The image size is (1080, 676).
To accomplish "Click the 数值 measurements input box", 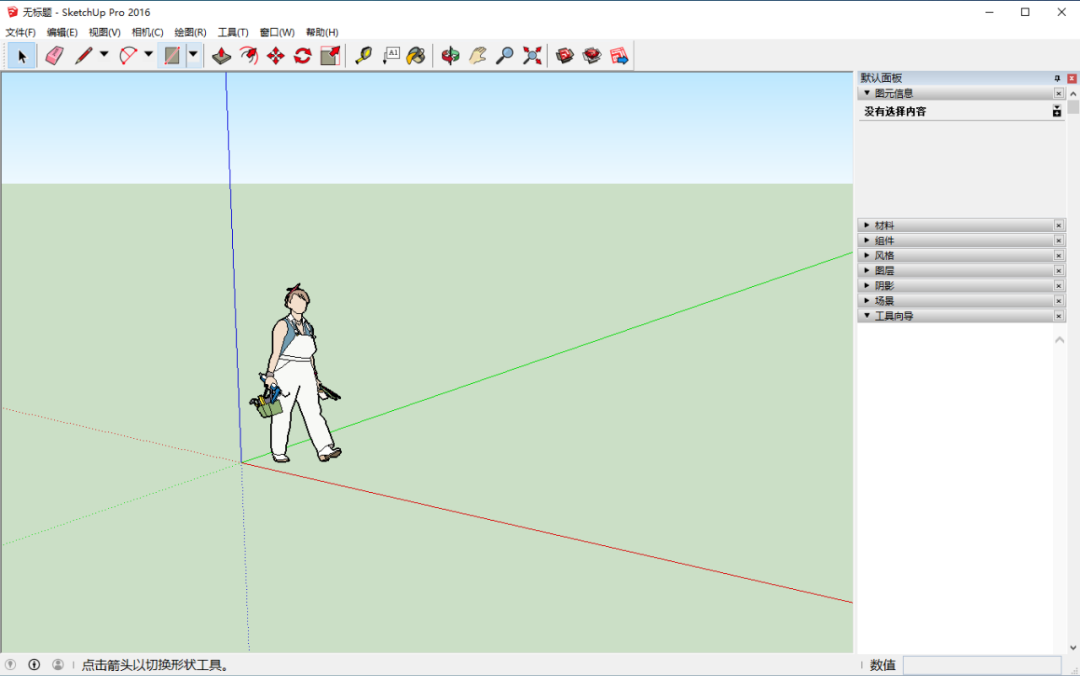I will pyautogui.click(x=982, y=665).
